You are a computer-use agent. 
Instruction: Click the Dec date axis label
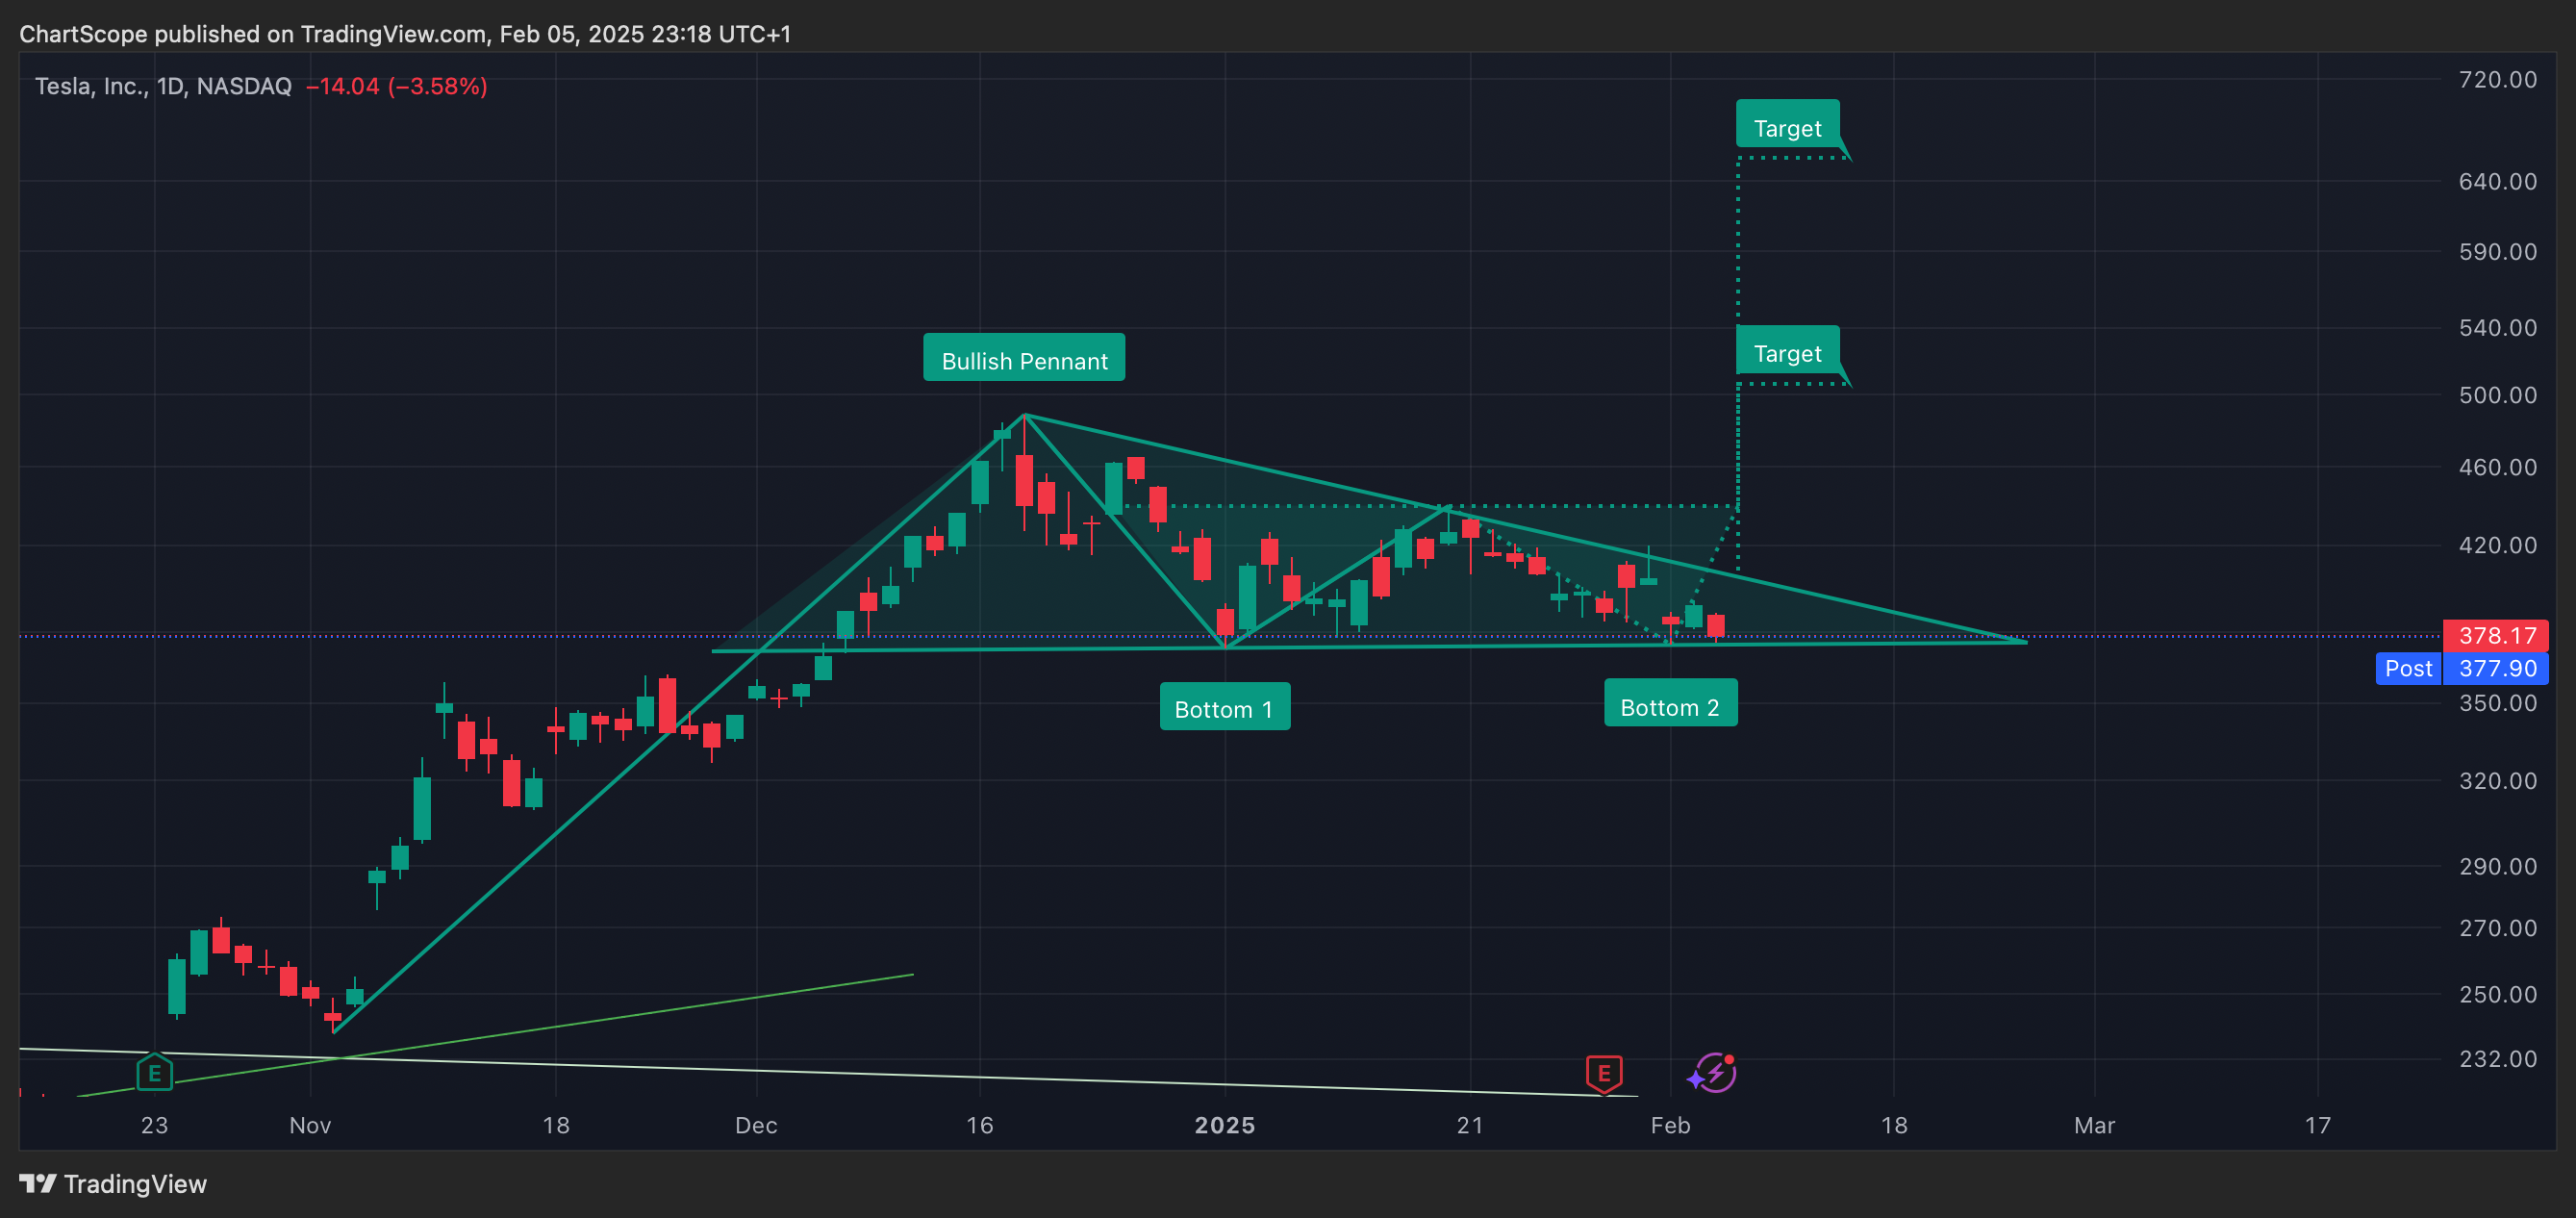tap(755, 1125)
